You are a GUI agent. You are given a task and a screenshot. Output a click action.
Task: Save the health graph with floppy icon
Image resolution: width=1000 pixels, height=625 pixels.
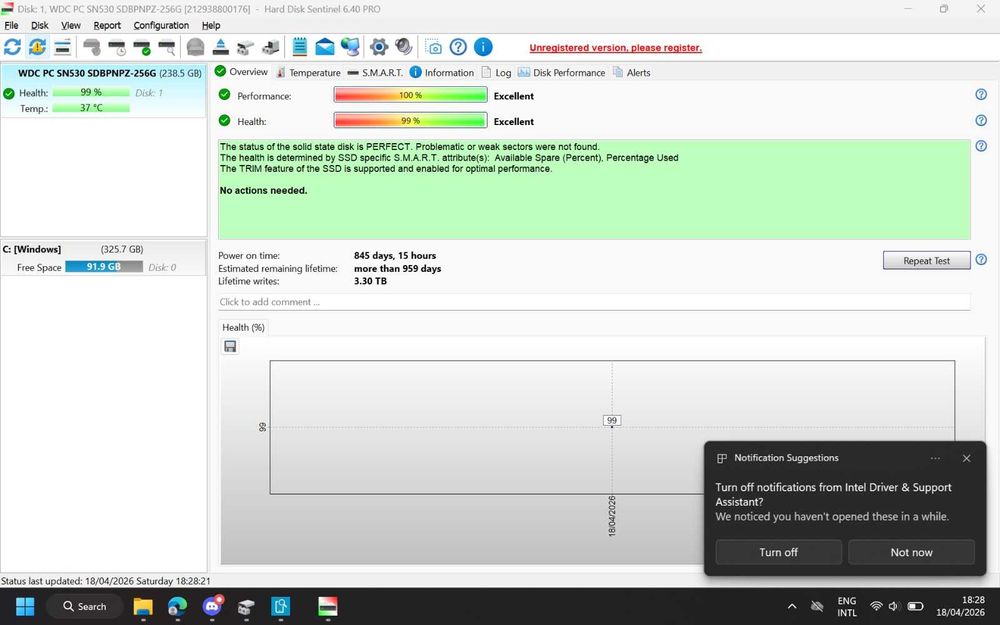230,346
